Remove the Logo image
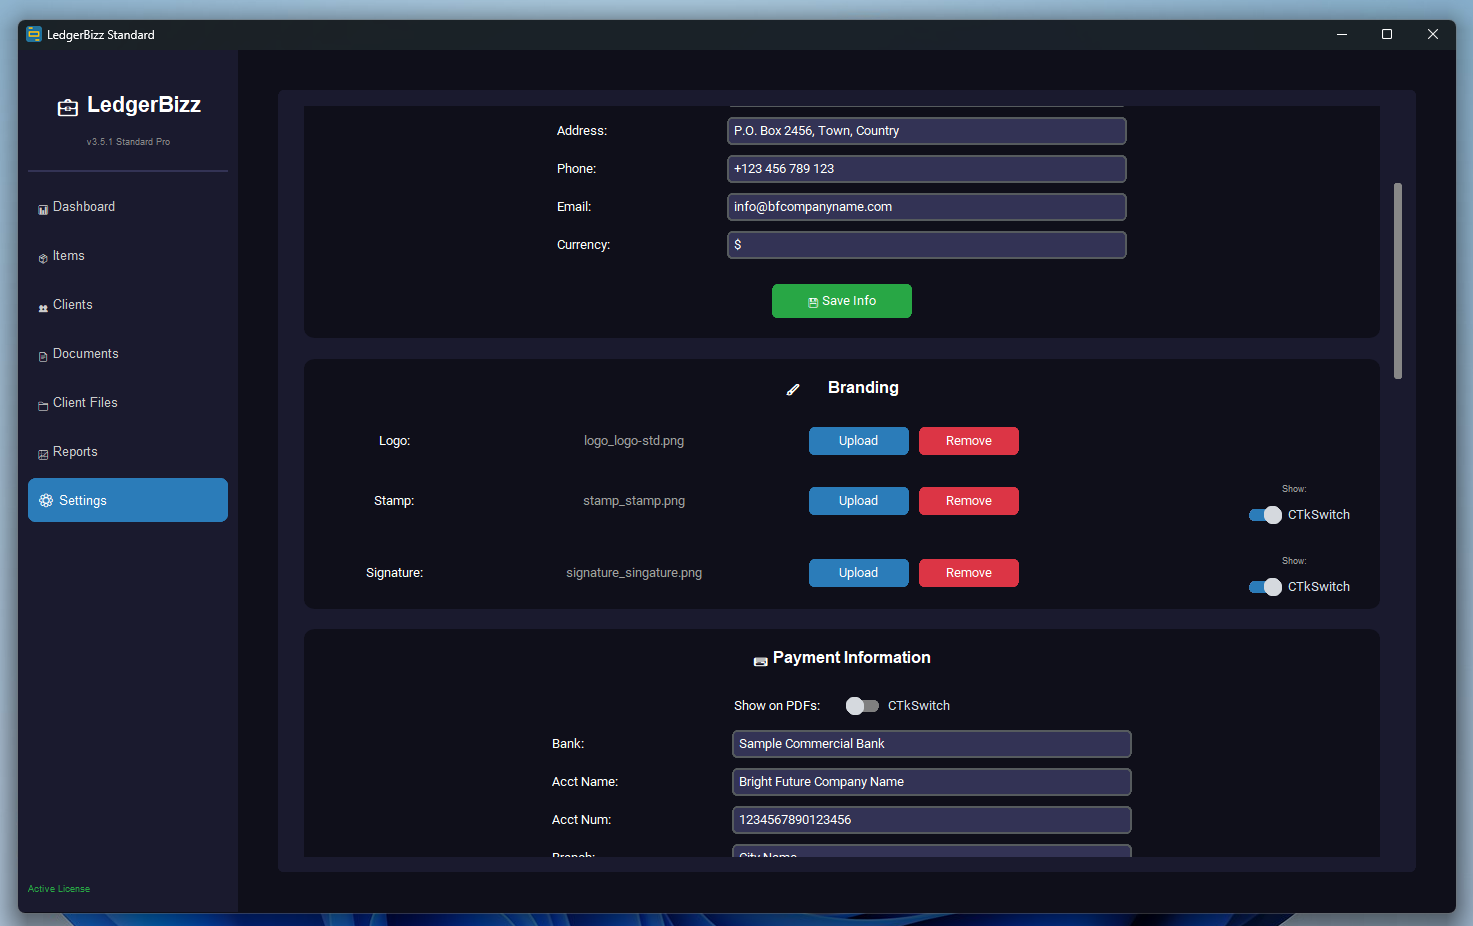The image size is (1473, 926). pyautogui.click(x=969, y=441)
